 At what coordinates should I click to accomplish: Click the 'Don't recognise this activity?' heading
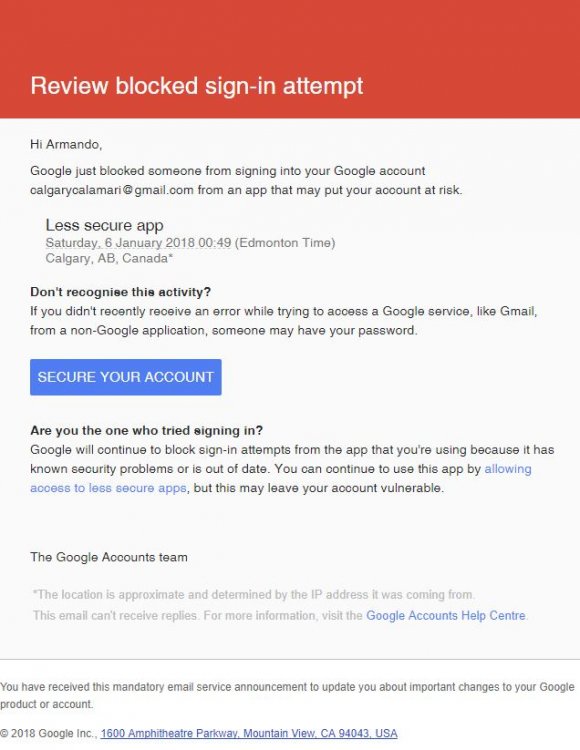[x=120, y=292]
